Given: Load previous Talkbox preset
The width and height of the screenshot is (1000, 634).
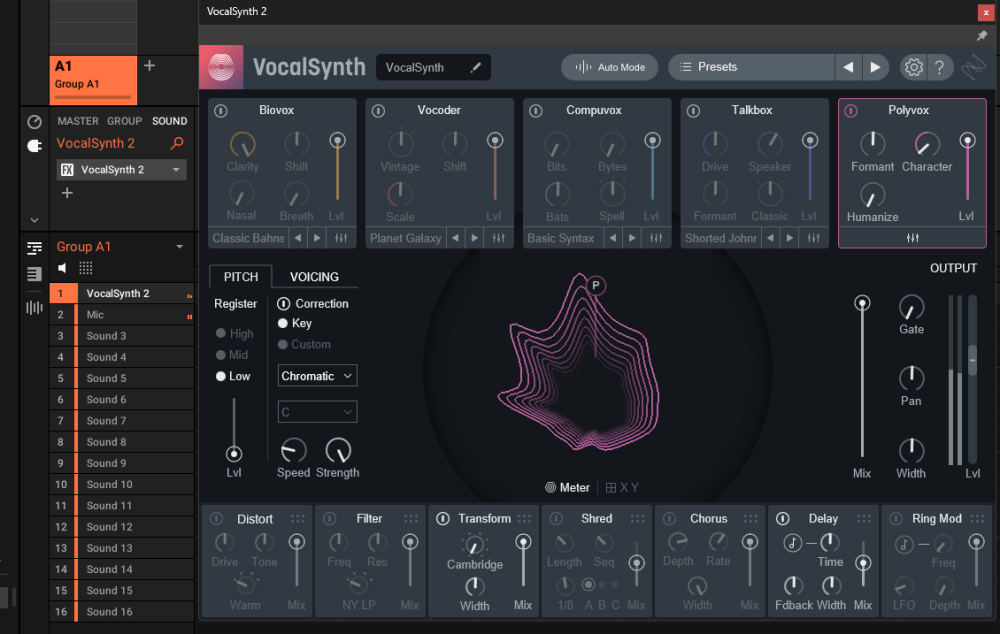Looking at the screenshot, I should coord(770,238).
